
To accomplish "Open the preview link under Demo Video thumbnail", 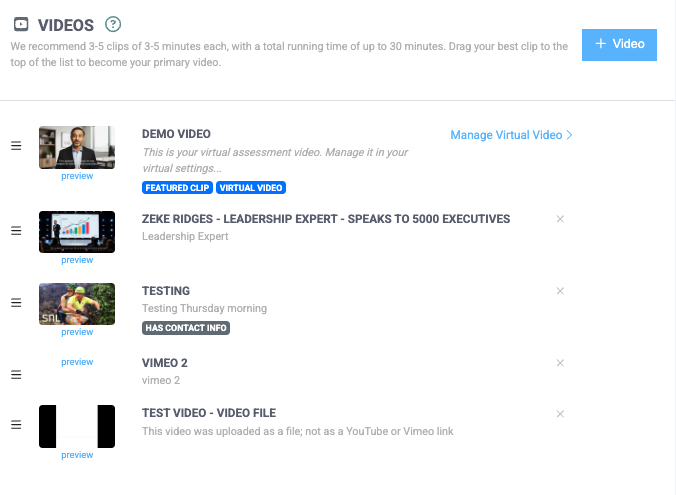I will coord(77,176).
